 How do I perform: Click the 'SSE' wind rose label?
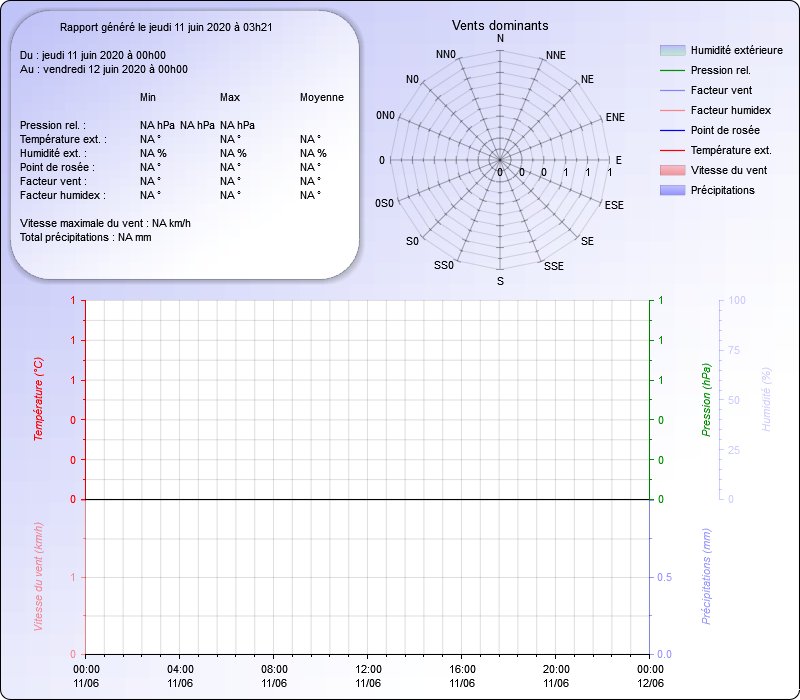(x=554, y=266)
